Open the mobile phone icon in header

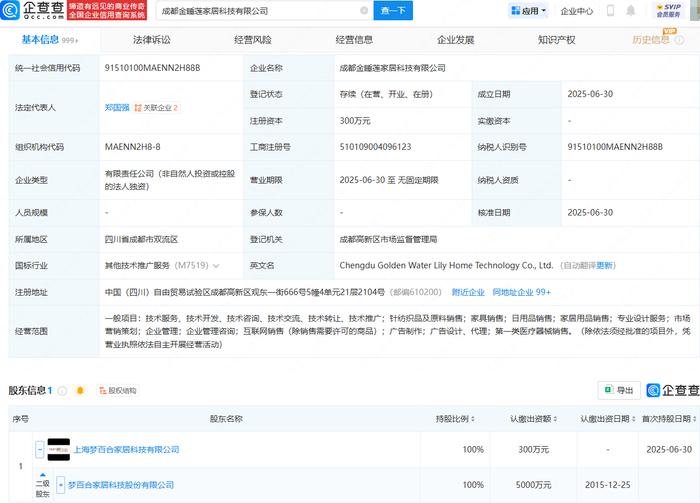610,11
